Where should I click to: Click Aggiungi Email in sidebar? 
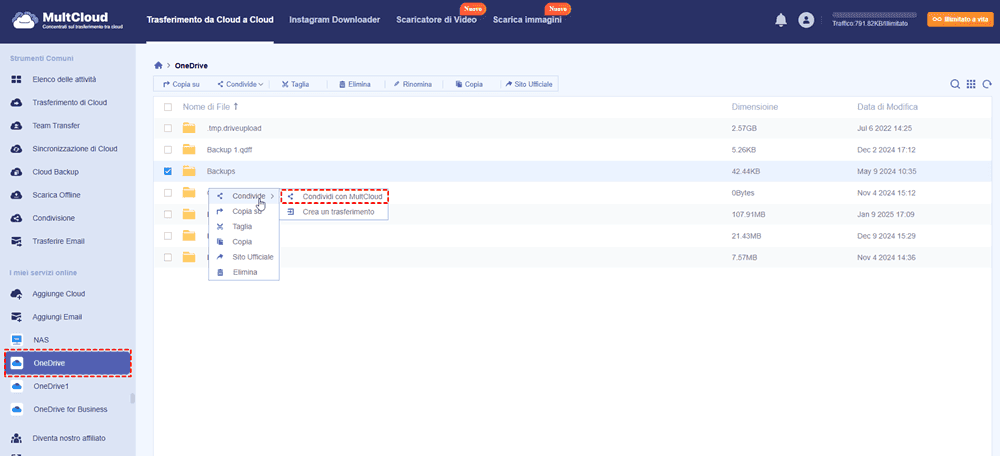tap(57, 317)
